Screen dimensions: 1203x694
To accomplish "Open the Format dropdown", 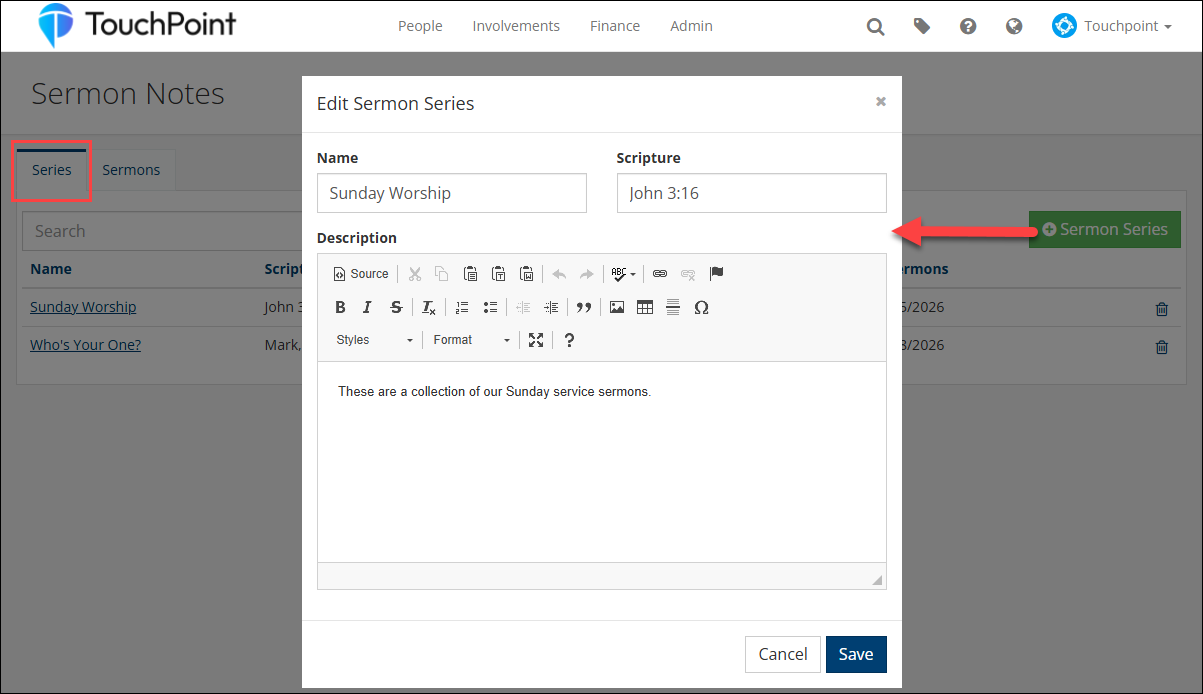I will pyautogui.click(x=471, y=340).
